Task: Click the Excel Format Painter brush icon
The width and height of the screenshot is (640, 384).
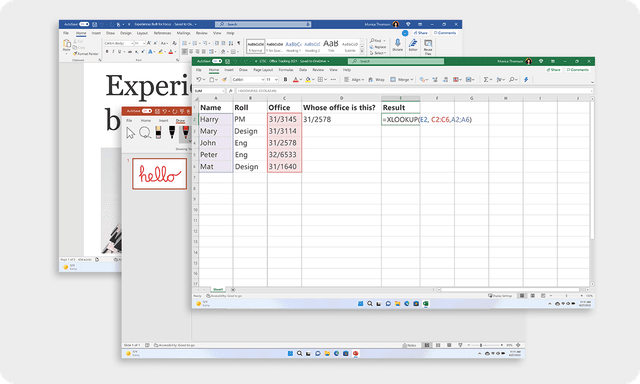Action: [x=224, y=80]
